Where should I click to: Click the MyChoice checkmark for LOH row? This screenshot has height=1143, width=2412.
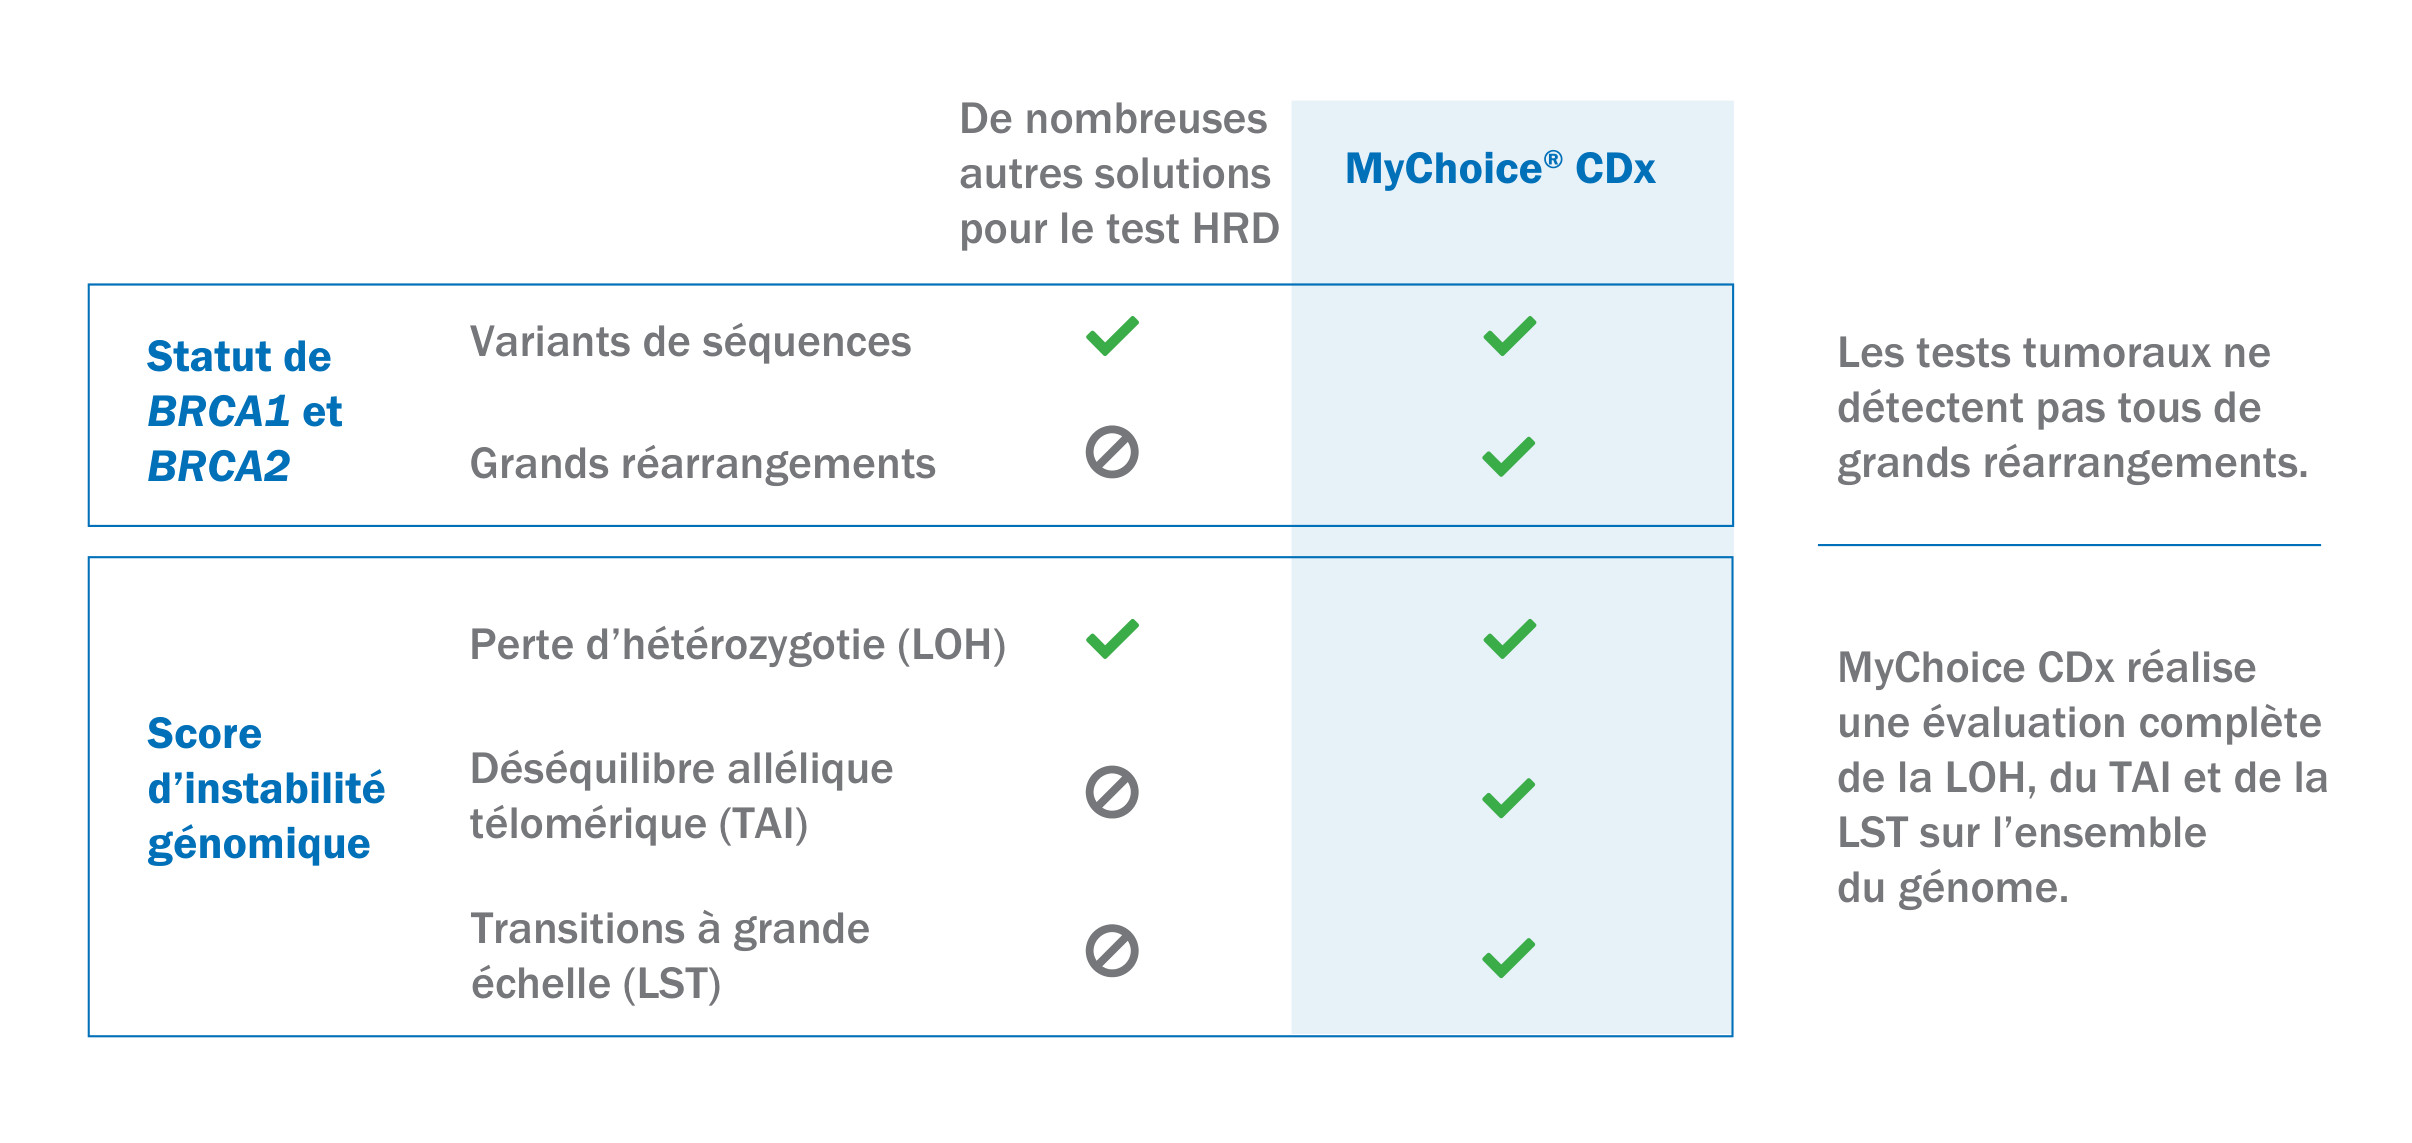[x=1509, y=639]
